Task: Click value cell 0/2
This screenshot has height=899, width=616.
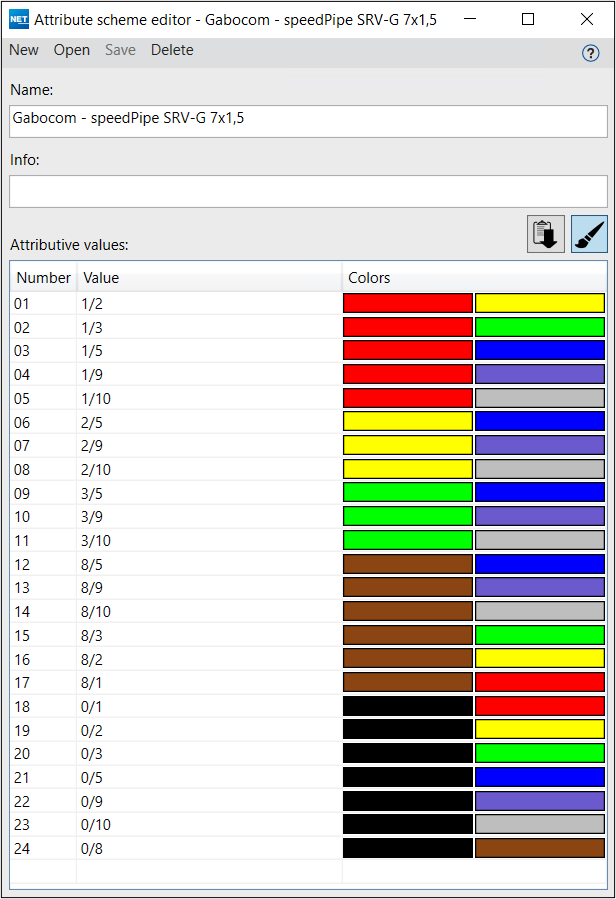Action: pos(209,730)
